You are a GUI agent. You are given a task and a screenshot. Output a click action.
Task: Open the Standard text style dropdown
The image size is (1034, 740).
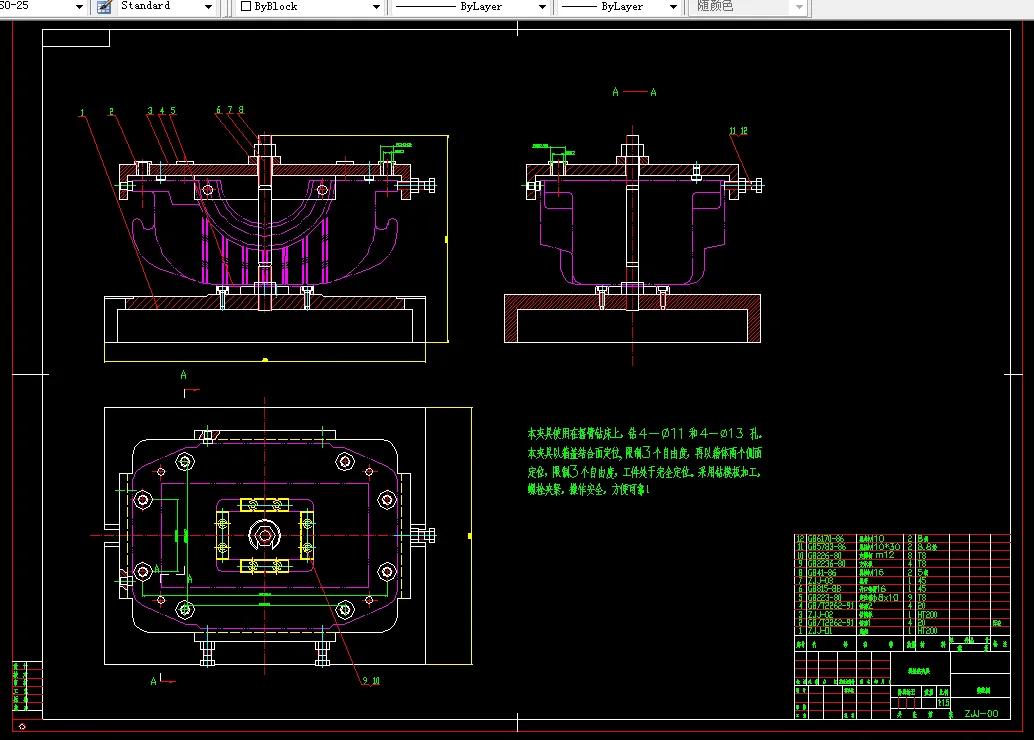208,7
